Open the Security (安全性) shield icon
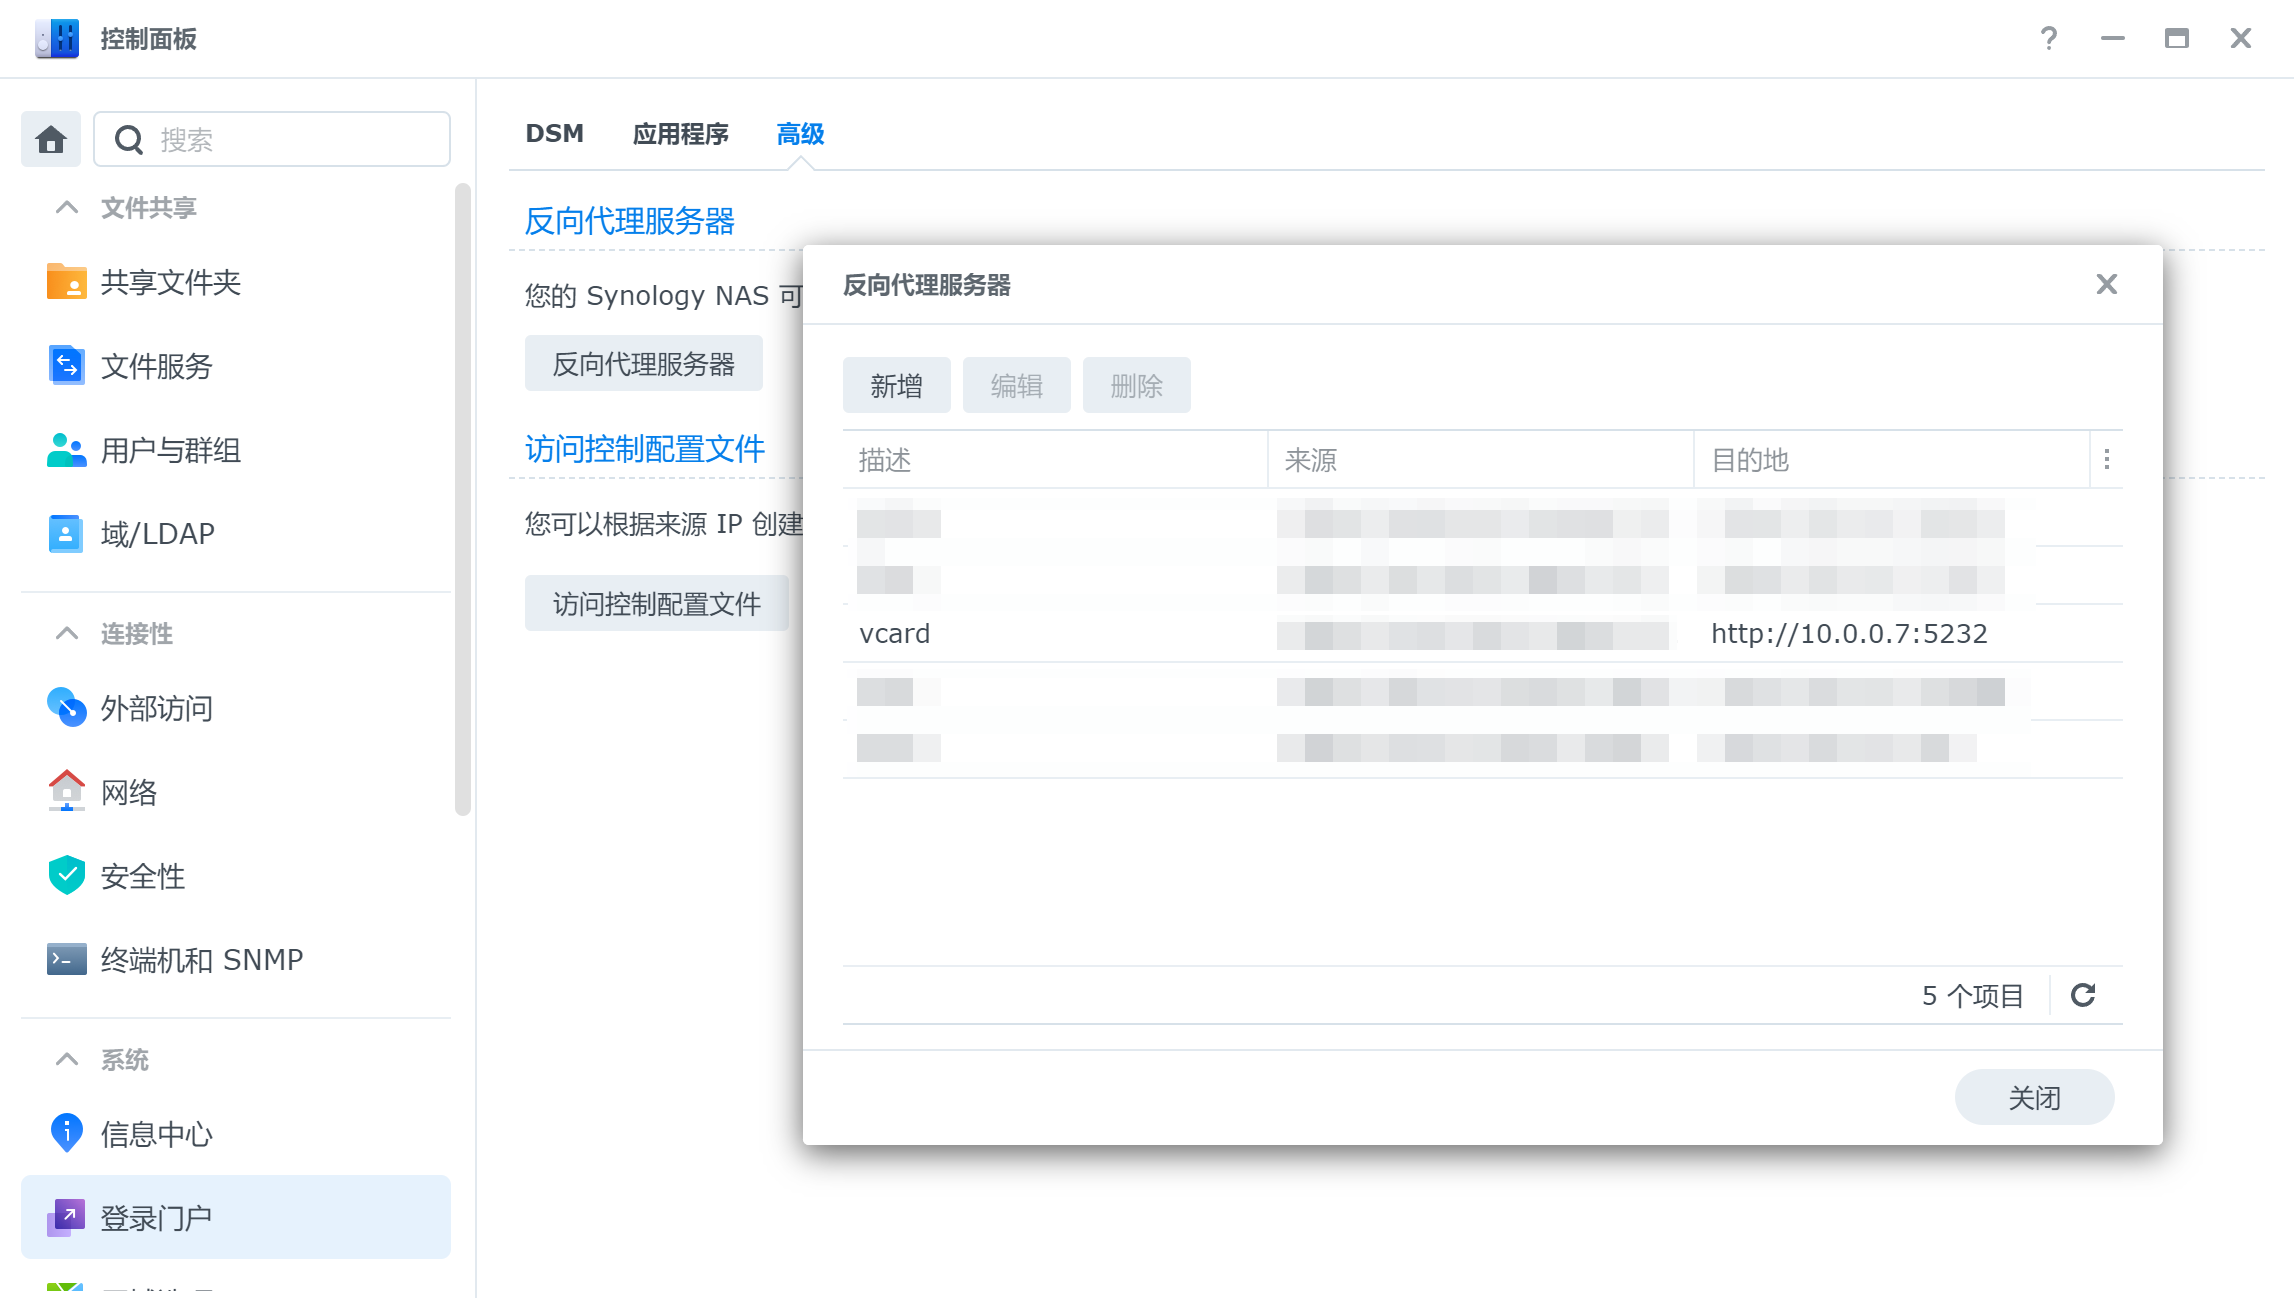This screenshot has height=1298, width=2294. (x=66, y=876)
